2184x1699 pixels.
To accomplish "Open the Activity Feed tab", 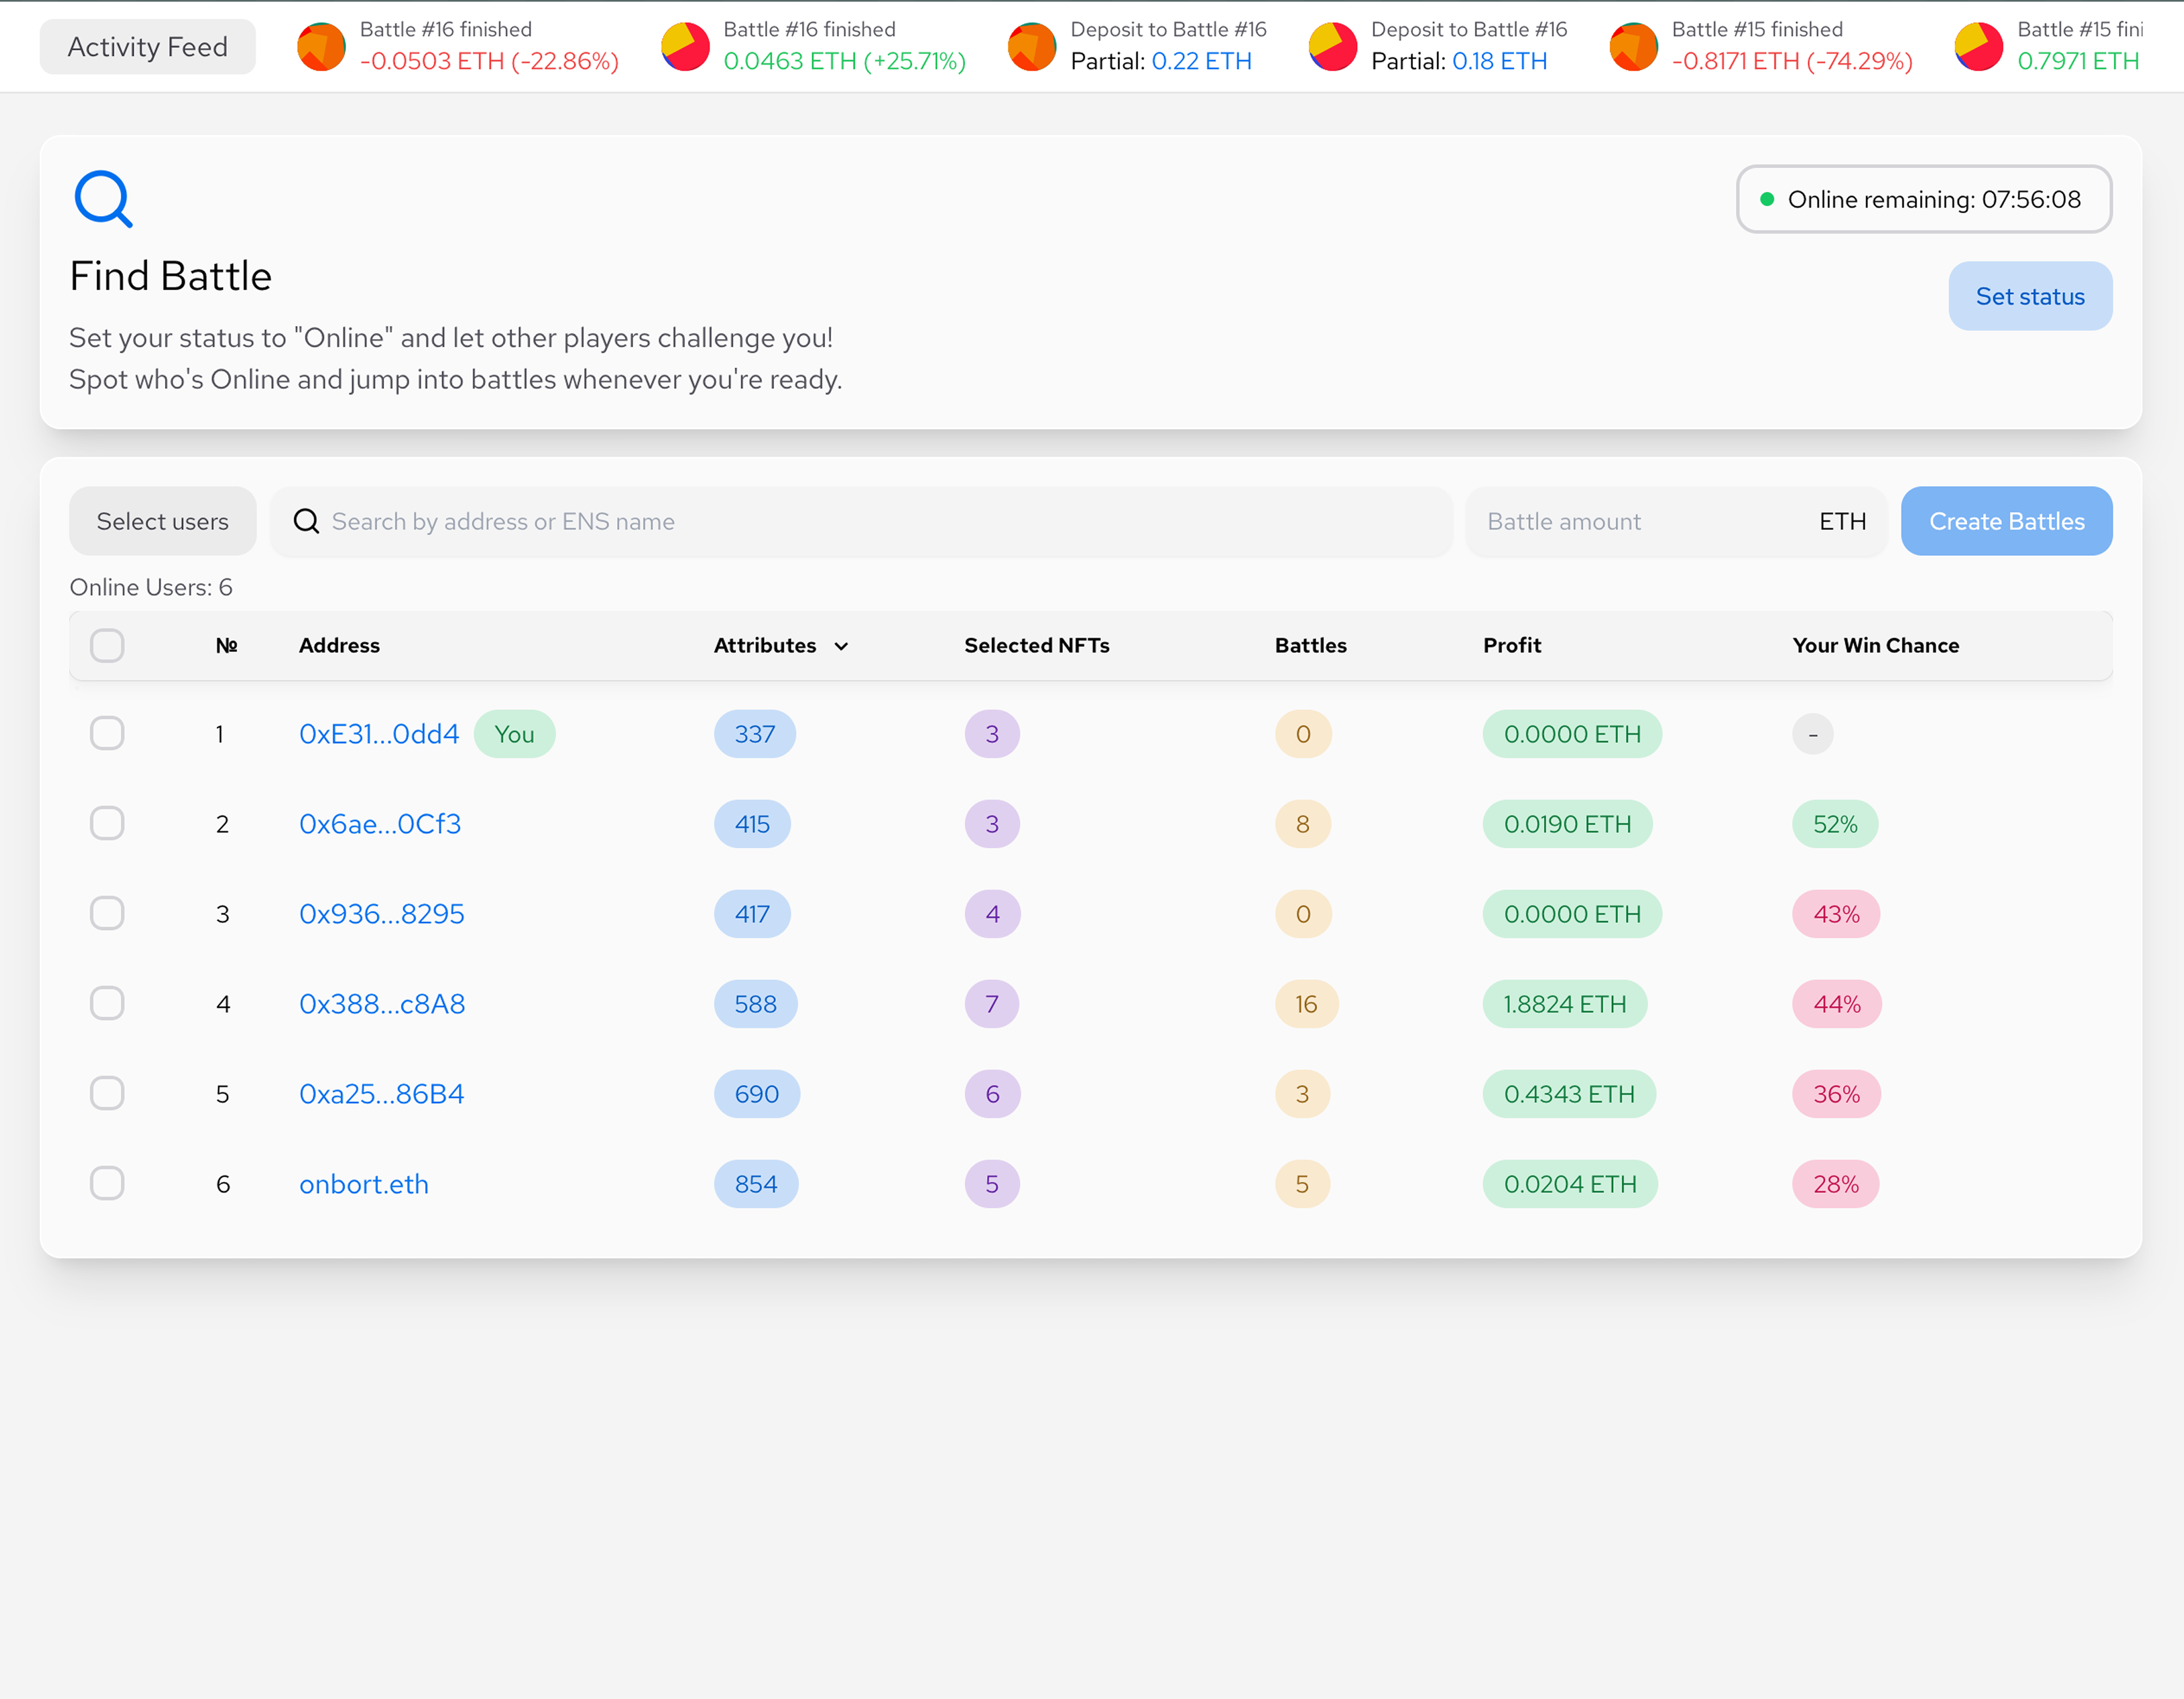I will (x=147, y=46).
